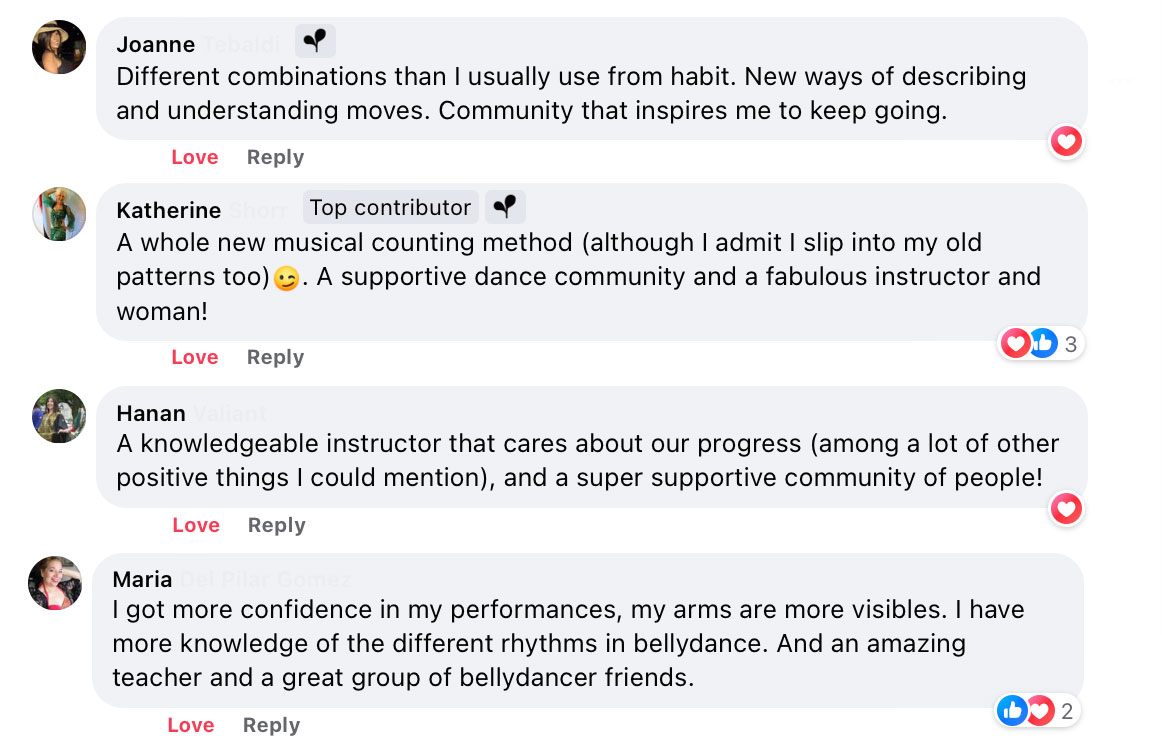
Task: Reply to Hanan's comment
Action: click(x=276, y=525)
